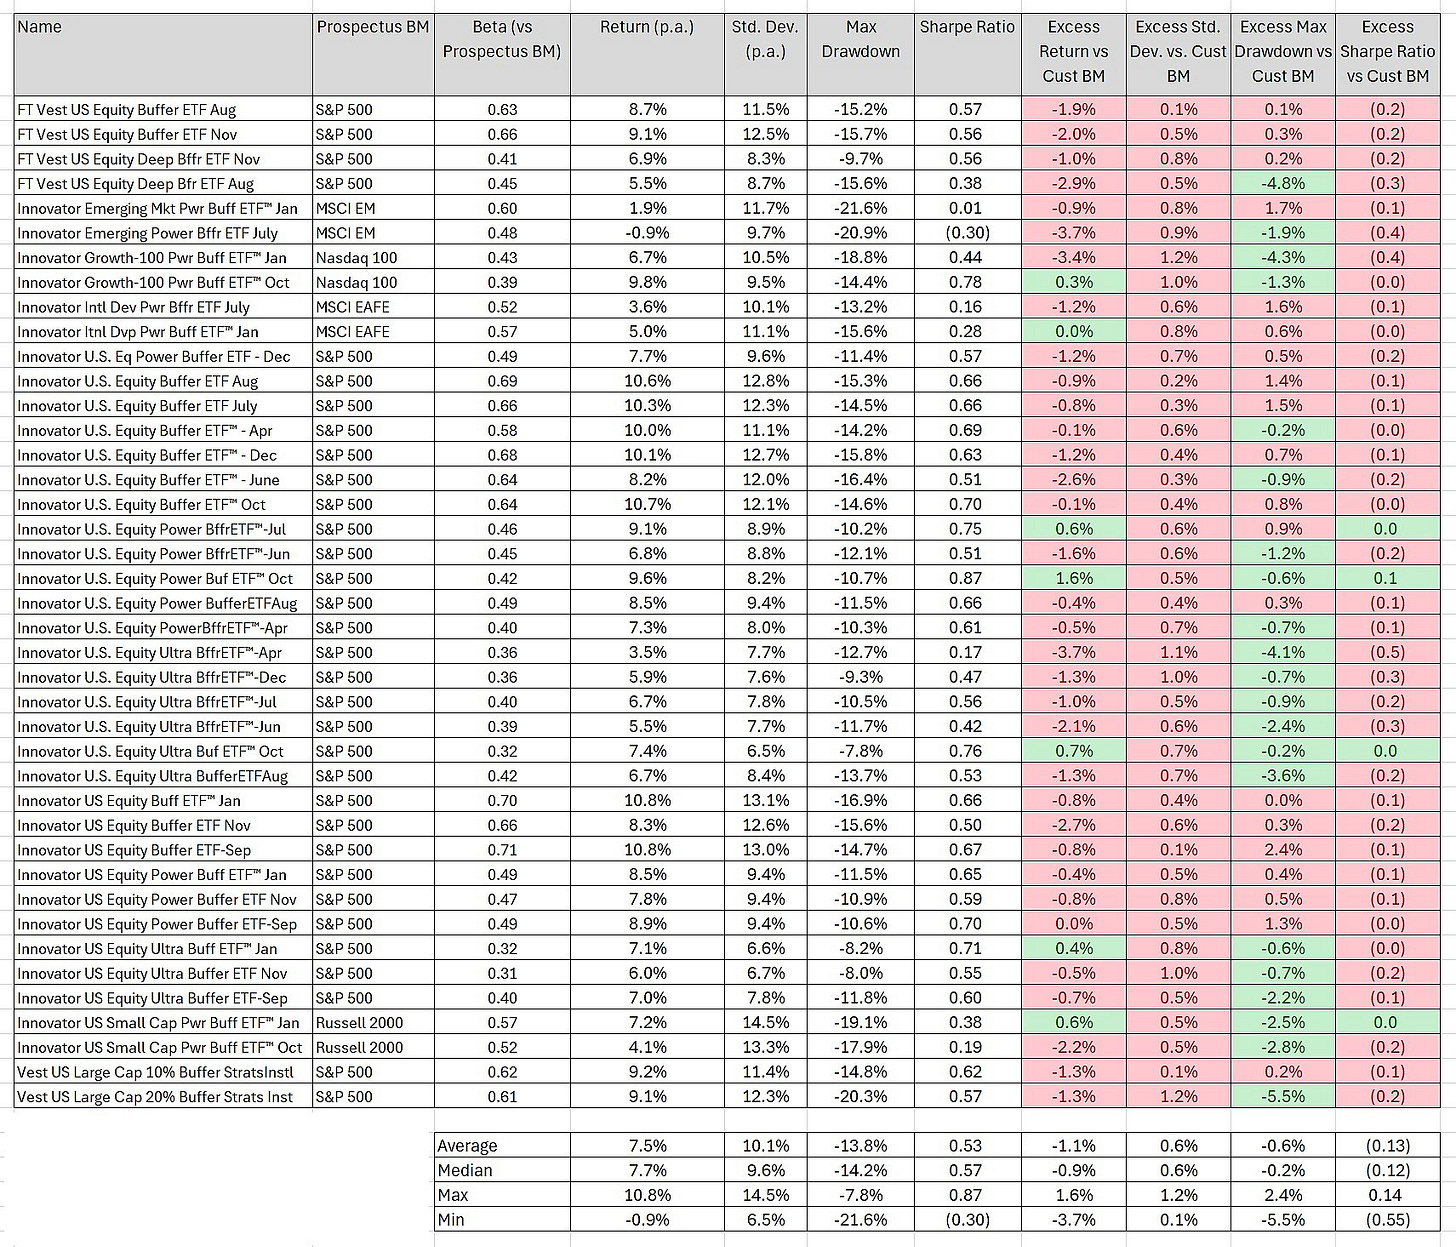Click 'Innovator Growth-100 Pwr Buff ETF Jan' name
Screen dimensions: 1456x1247
pos(163,257)
